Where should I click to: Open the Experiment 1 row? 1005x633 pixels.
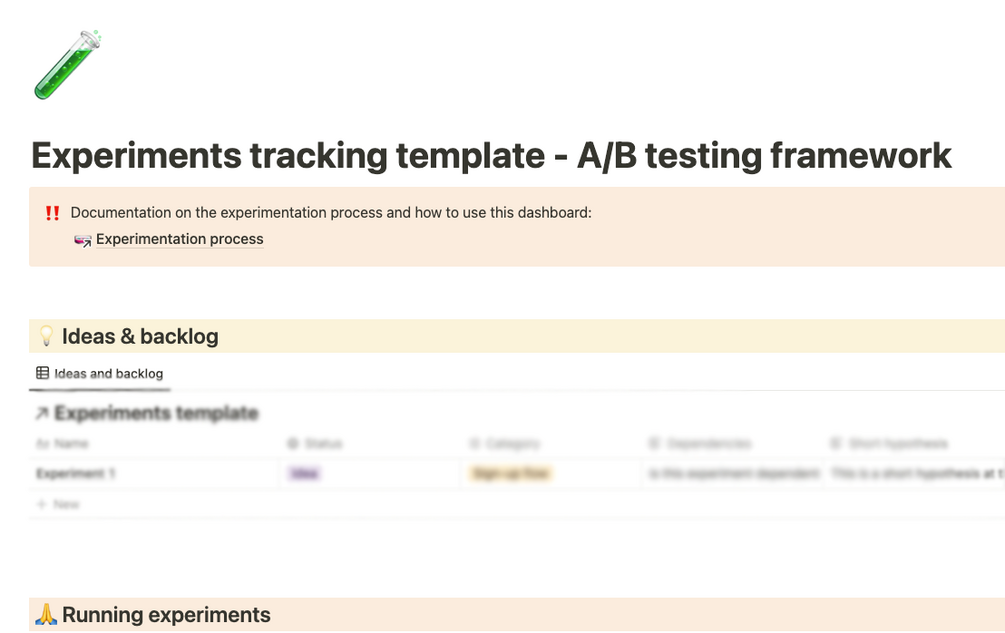click(76, 473)
